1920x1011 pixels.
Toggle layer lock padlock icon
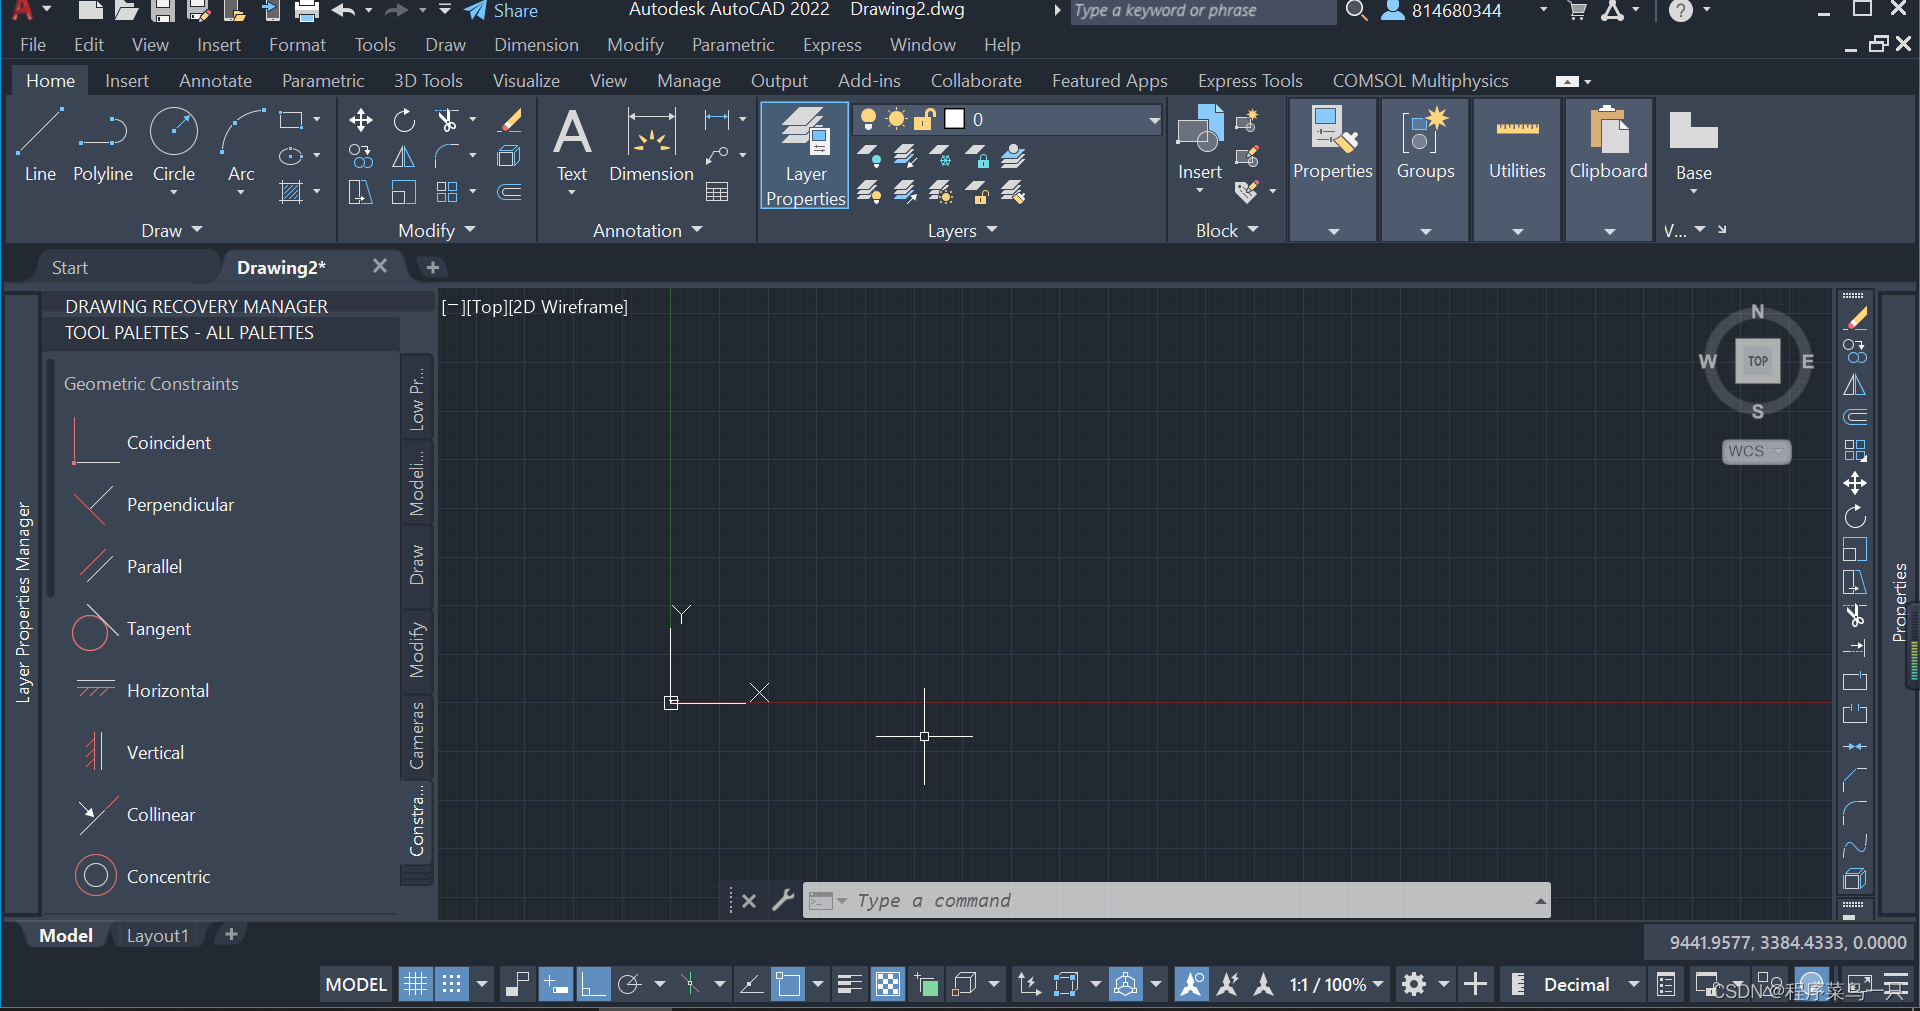925,120
